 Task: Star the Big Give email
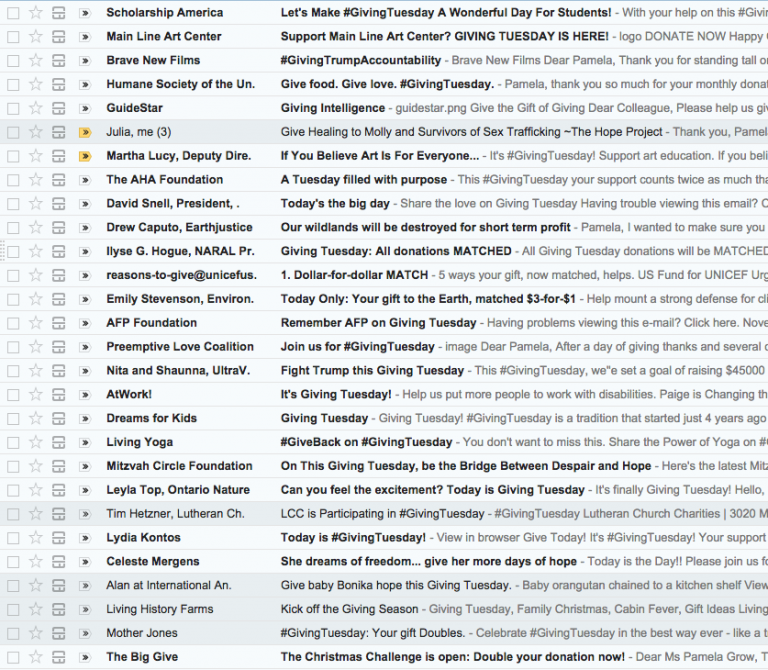(36, 657)
